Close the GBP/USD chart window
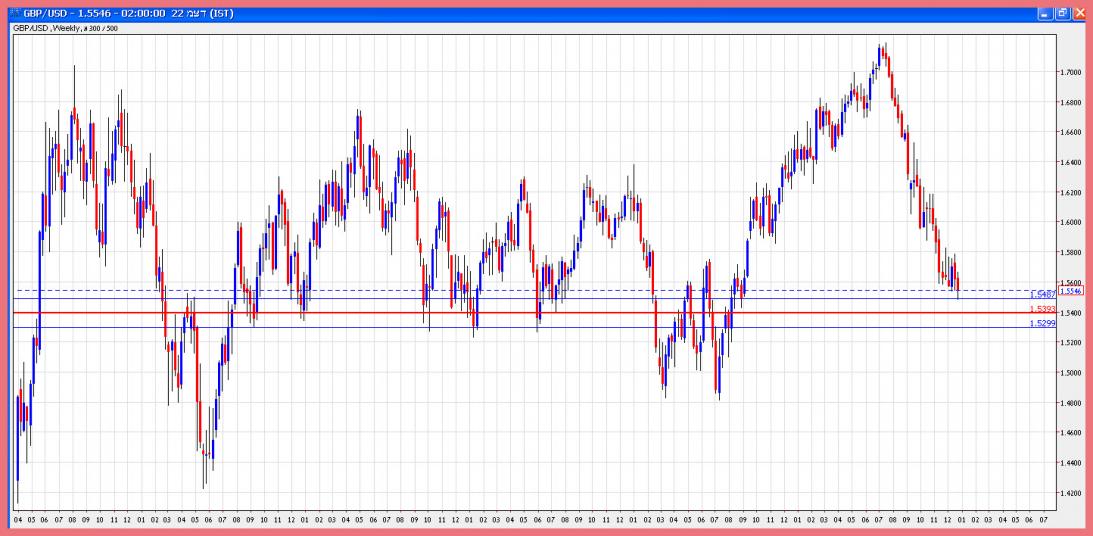Viewport: 1093px width, 536px height. click(x=1079, y=14)
